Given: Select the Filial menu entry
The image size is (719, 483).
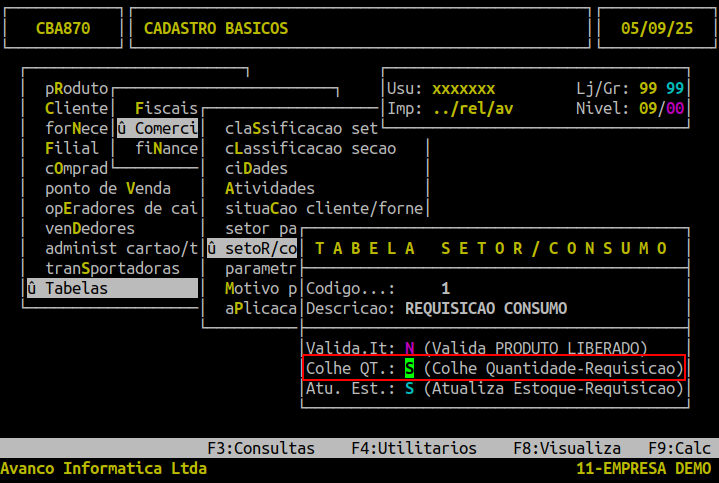Looking at the screenshot, I should (x=72, y=149).
